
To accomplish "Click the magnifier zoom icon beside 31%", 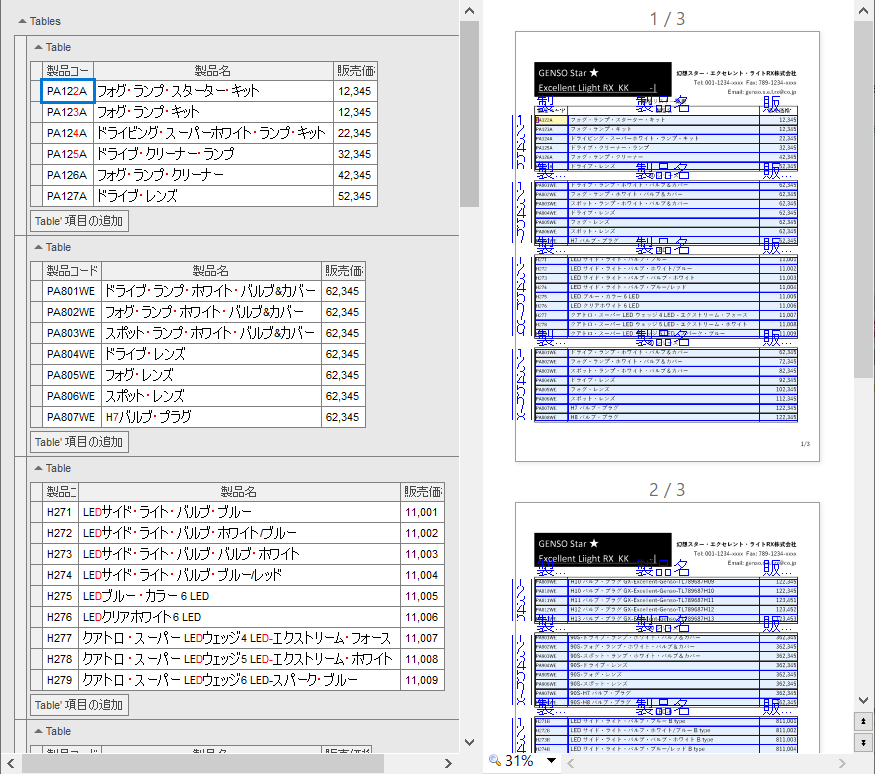I will click(494, 760).
